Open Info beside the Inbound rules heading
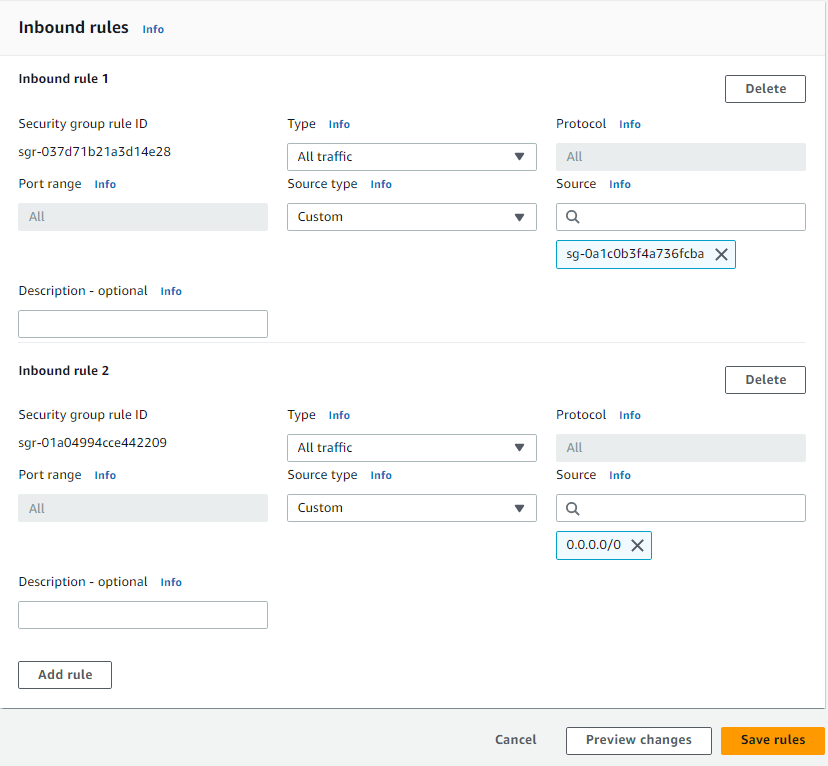828x766 pixels. pos(152,29)
